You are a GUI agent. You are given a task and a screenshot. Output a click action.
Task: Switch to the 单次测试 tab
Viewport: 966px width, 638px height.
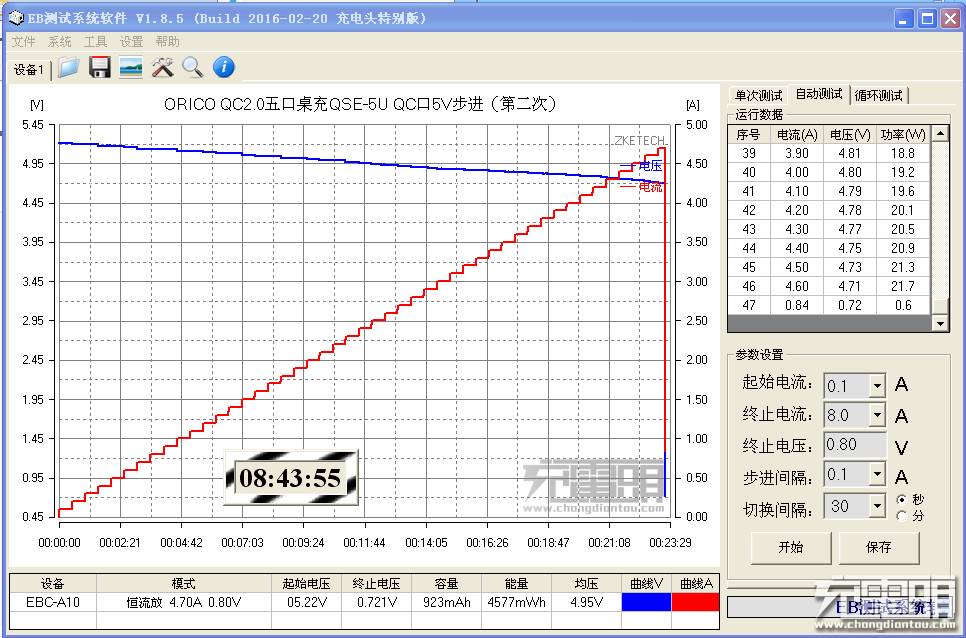[758, 95]
